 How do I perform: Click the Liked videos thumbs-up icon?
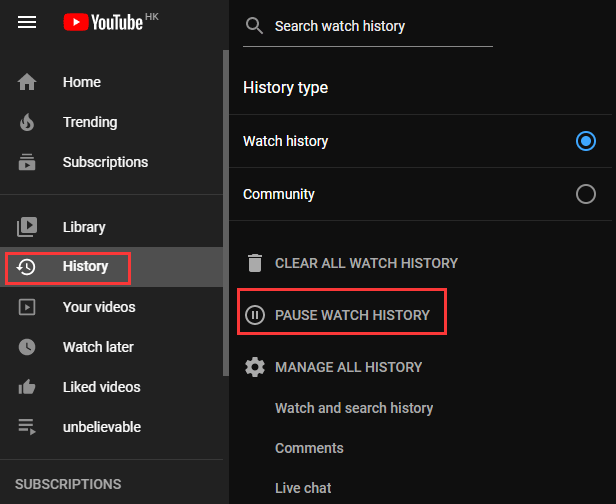pos(27,387)
